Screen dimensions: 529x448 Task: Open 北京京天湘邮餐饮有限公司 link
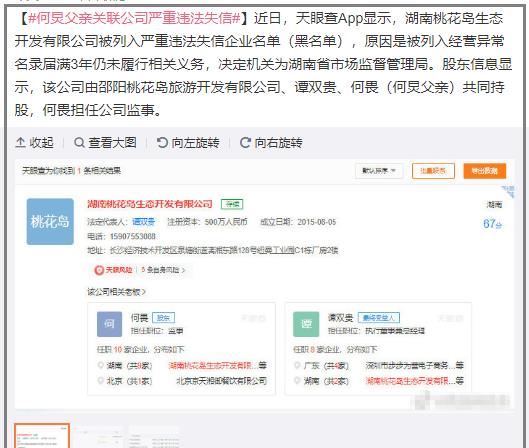point(221,381)
